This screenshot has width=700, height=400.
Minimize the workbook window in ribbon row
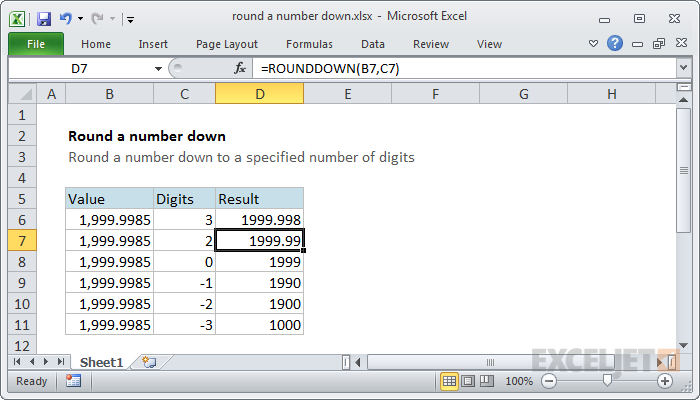[x=638, y=44]
